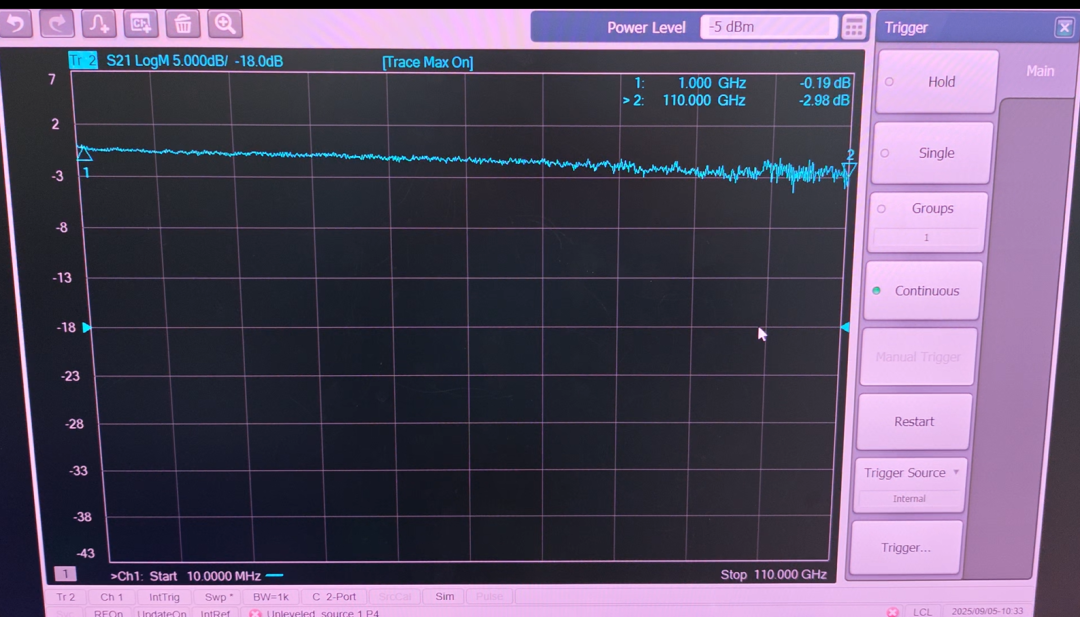Open the Power Level keypad icon
Screen dimensions: 1080x617
click(x=853, y=27)
